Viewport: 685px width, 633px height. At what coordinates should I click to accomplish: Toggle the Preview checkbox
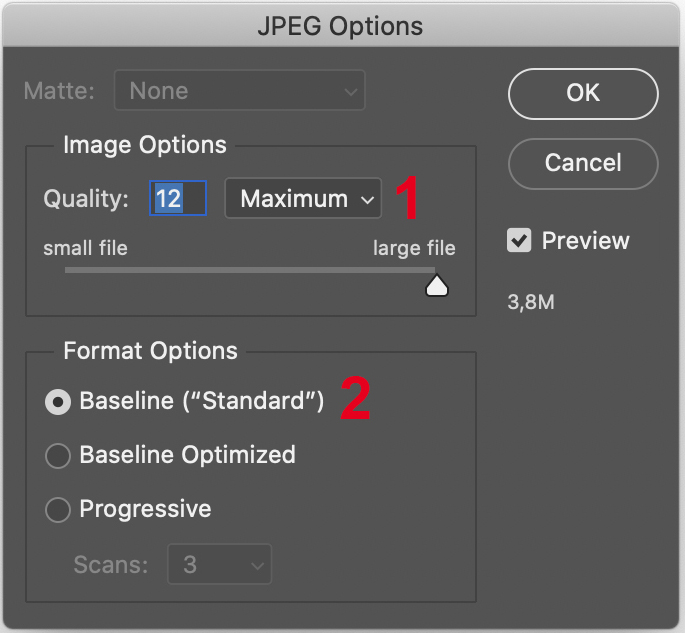point(519,241)
